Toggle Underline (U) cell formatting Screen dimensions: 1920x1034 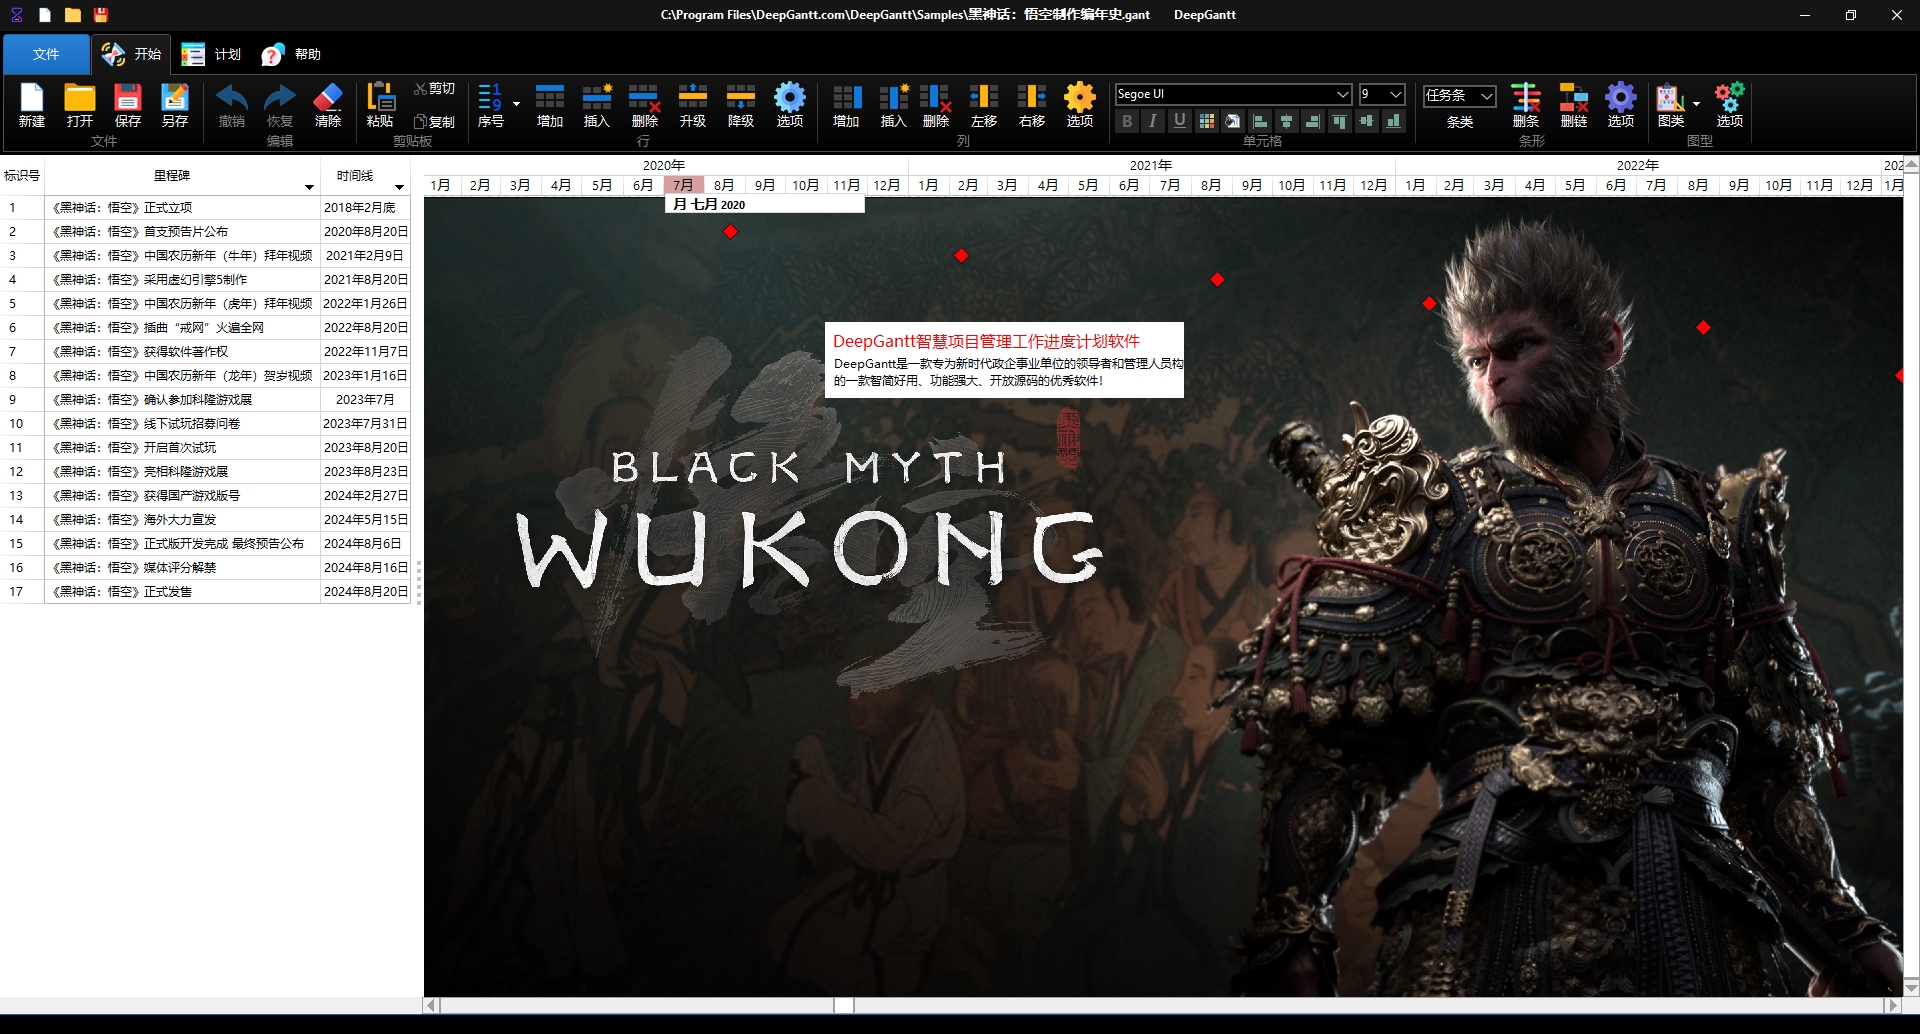(x=1180, y=121)
